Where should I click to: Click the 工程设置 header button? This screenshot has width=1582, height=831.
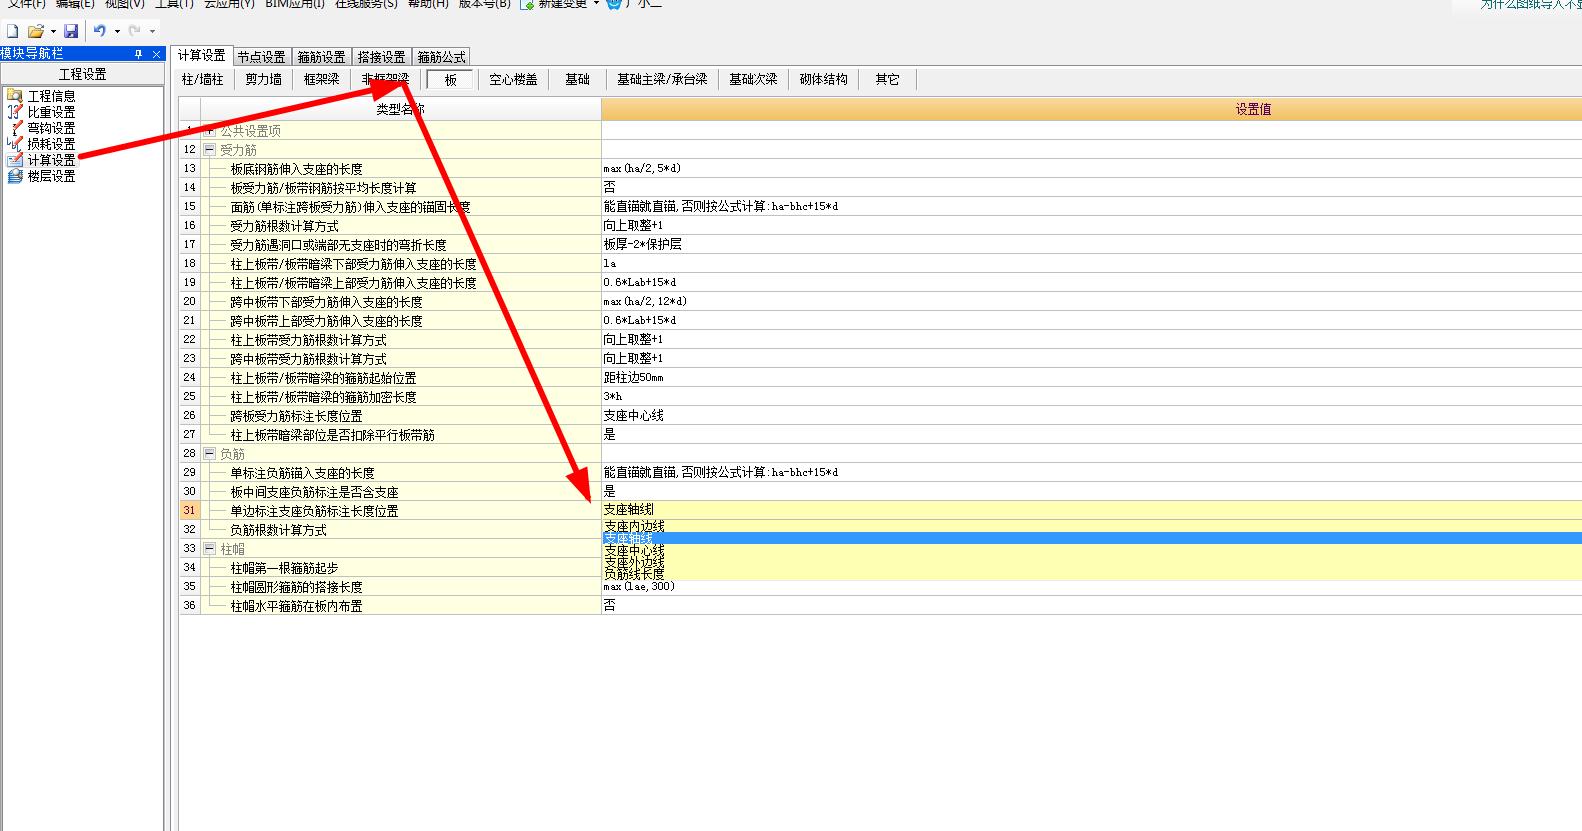(x=82, y=74)
